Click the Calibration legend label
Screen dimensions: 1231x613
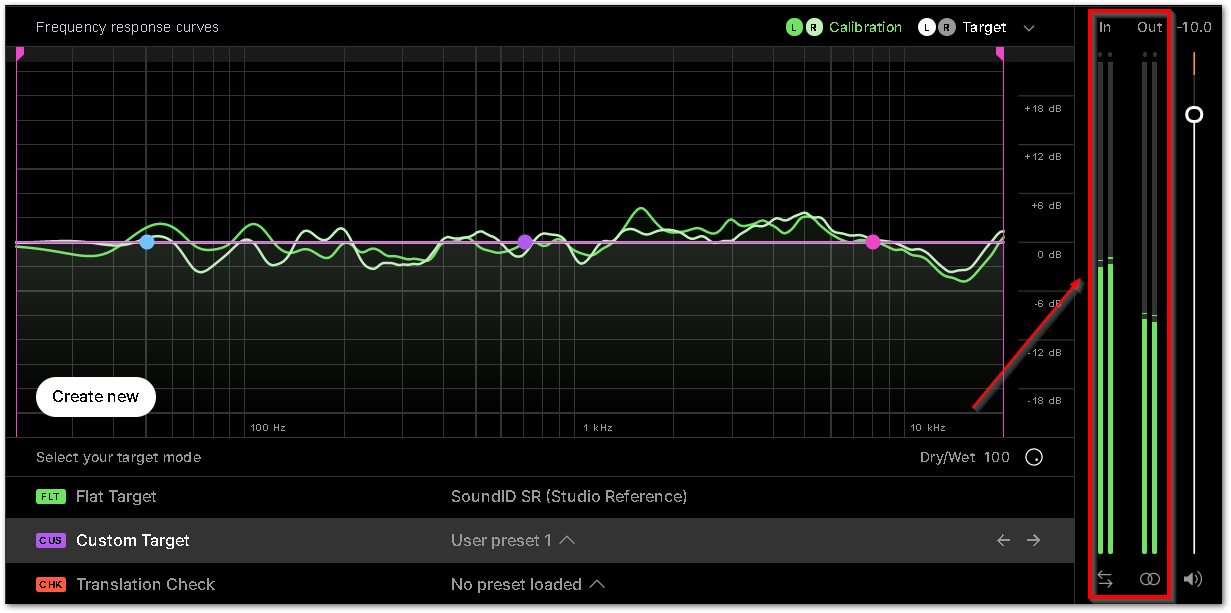pos(866,28)
